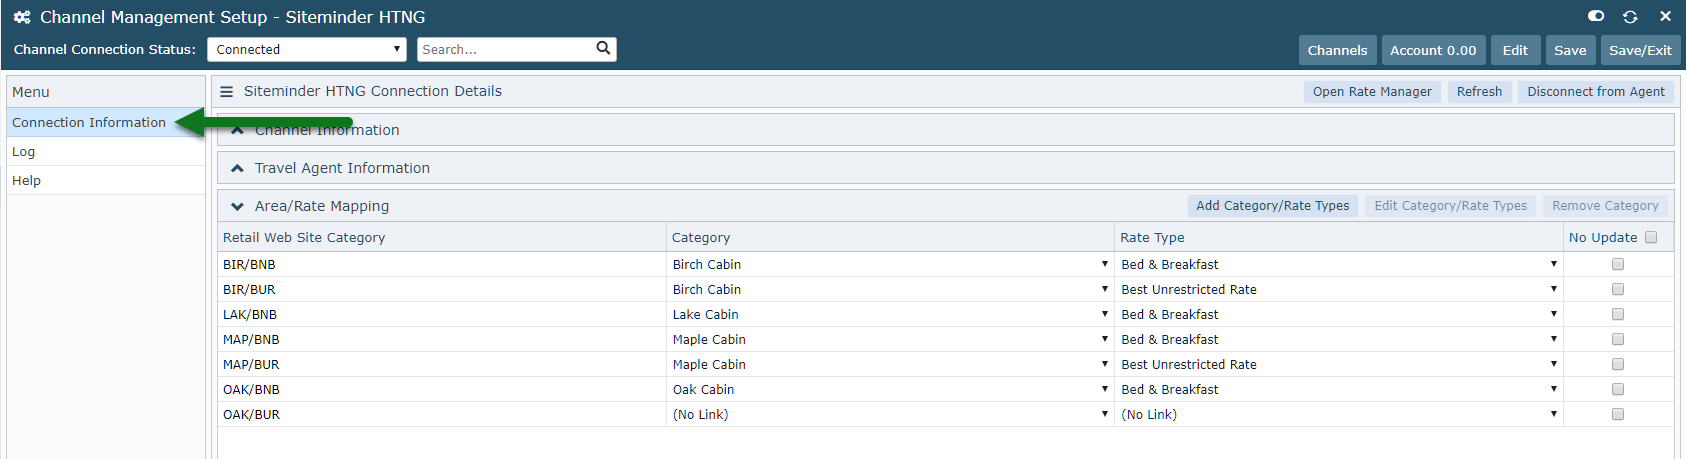Click the gears icon beside Channel Management Setup
The image size is (1686, 459).
(22, 17)
